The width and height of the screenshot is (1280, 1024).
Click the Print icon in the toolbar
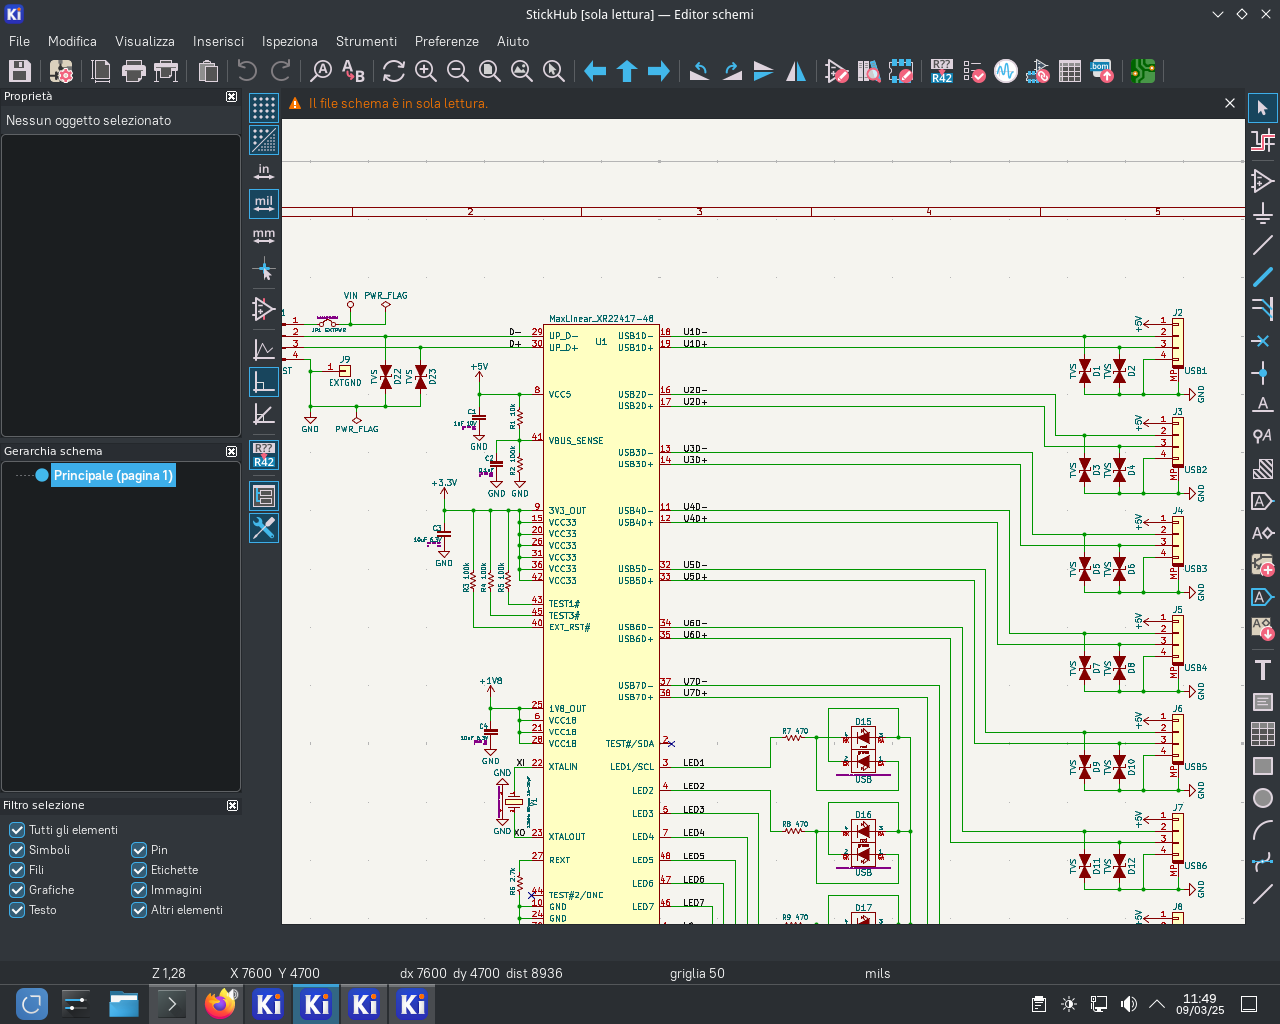(133, 71)
